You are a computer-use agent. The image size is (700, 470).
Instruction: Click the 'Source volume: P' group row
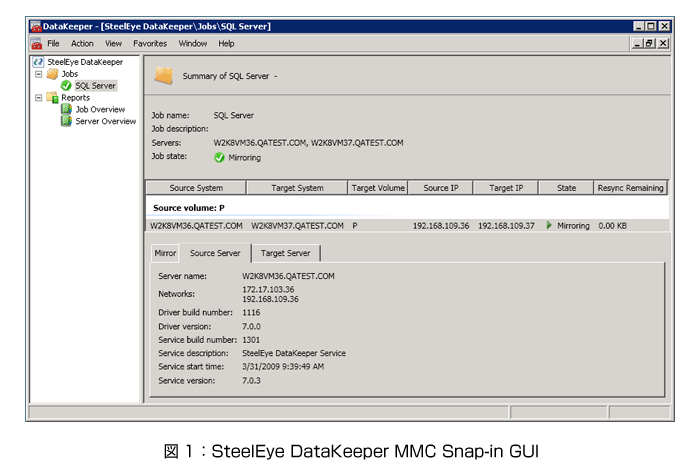408,208
